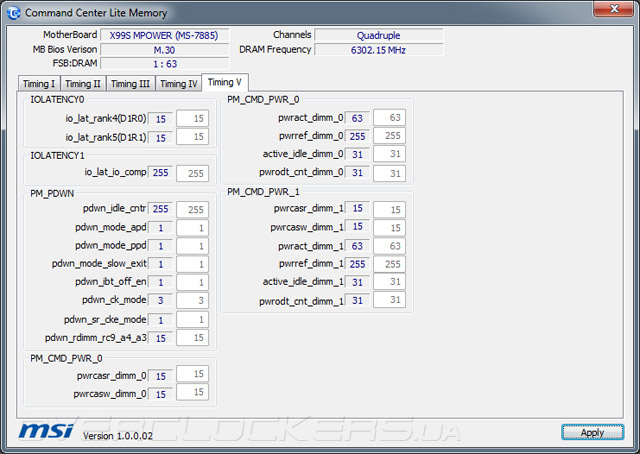Click the Timing V tab
The height and width of the screenshot is (454, 640).
pyautogui.click(x=225, y=82)
